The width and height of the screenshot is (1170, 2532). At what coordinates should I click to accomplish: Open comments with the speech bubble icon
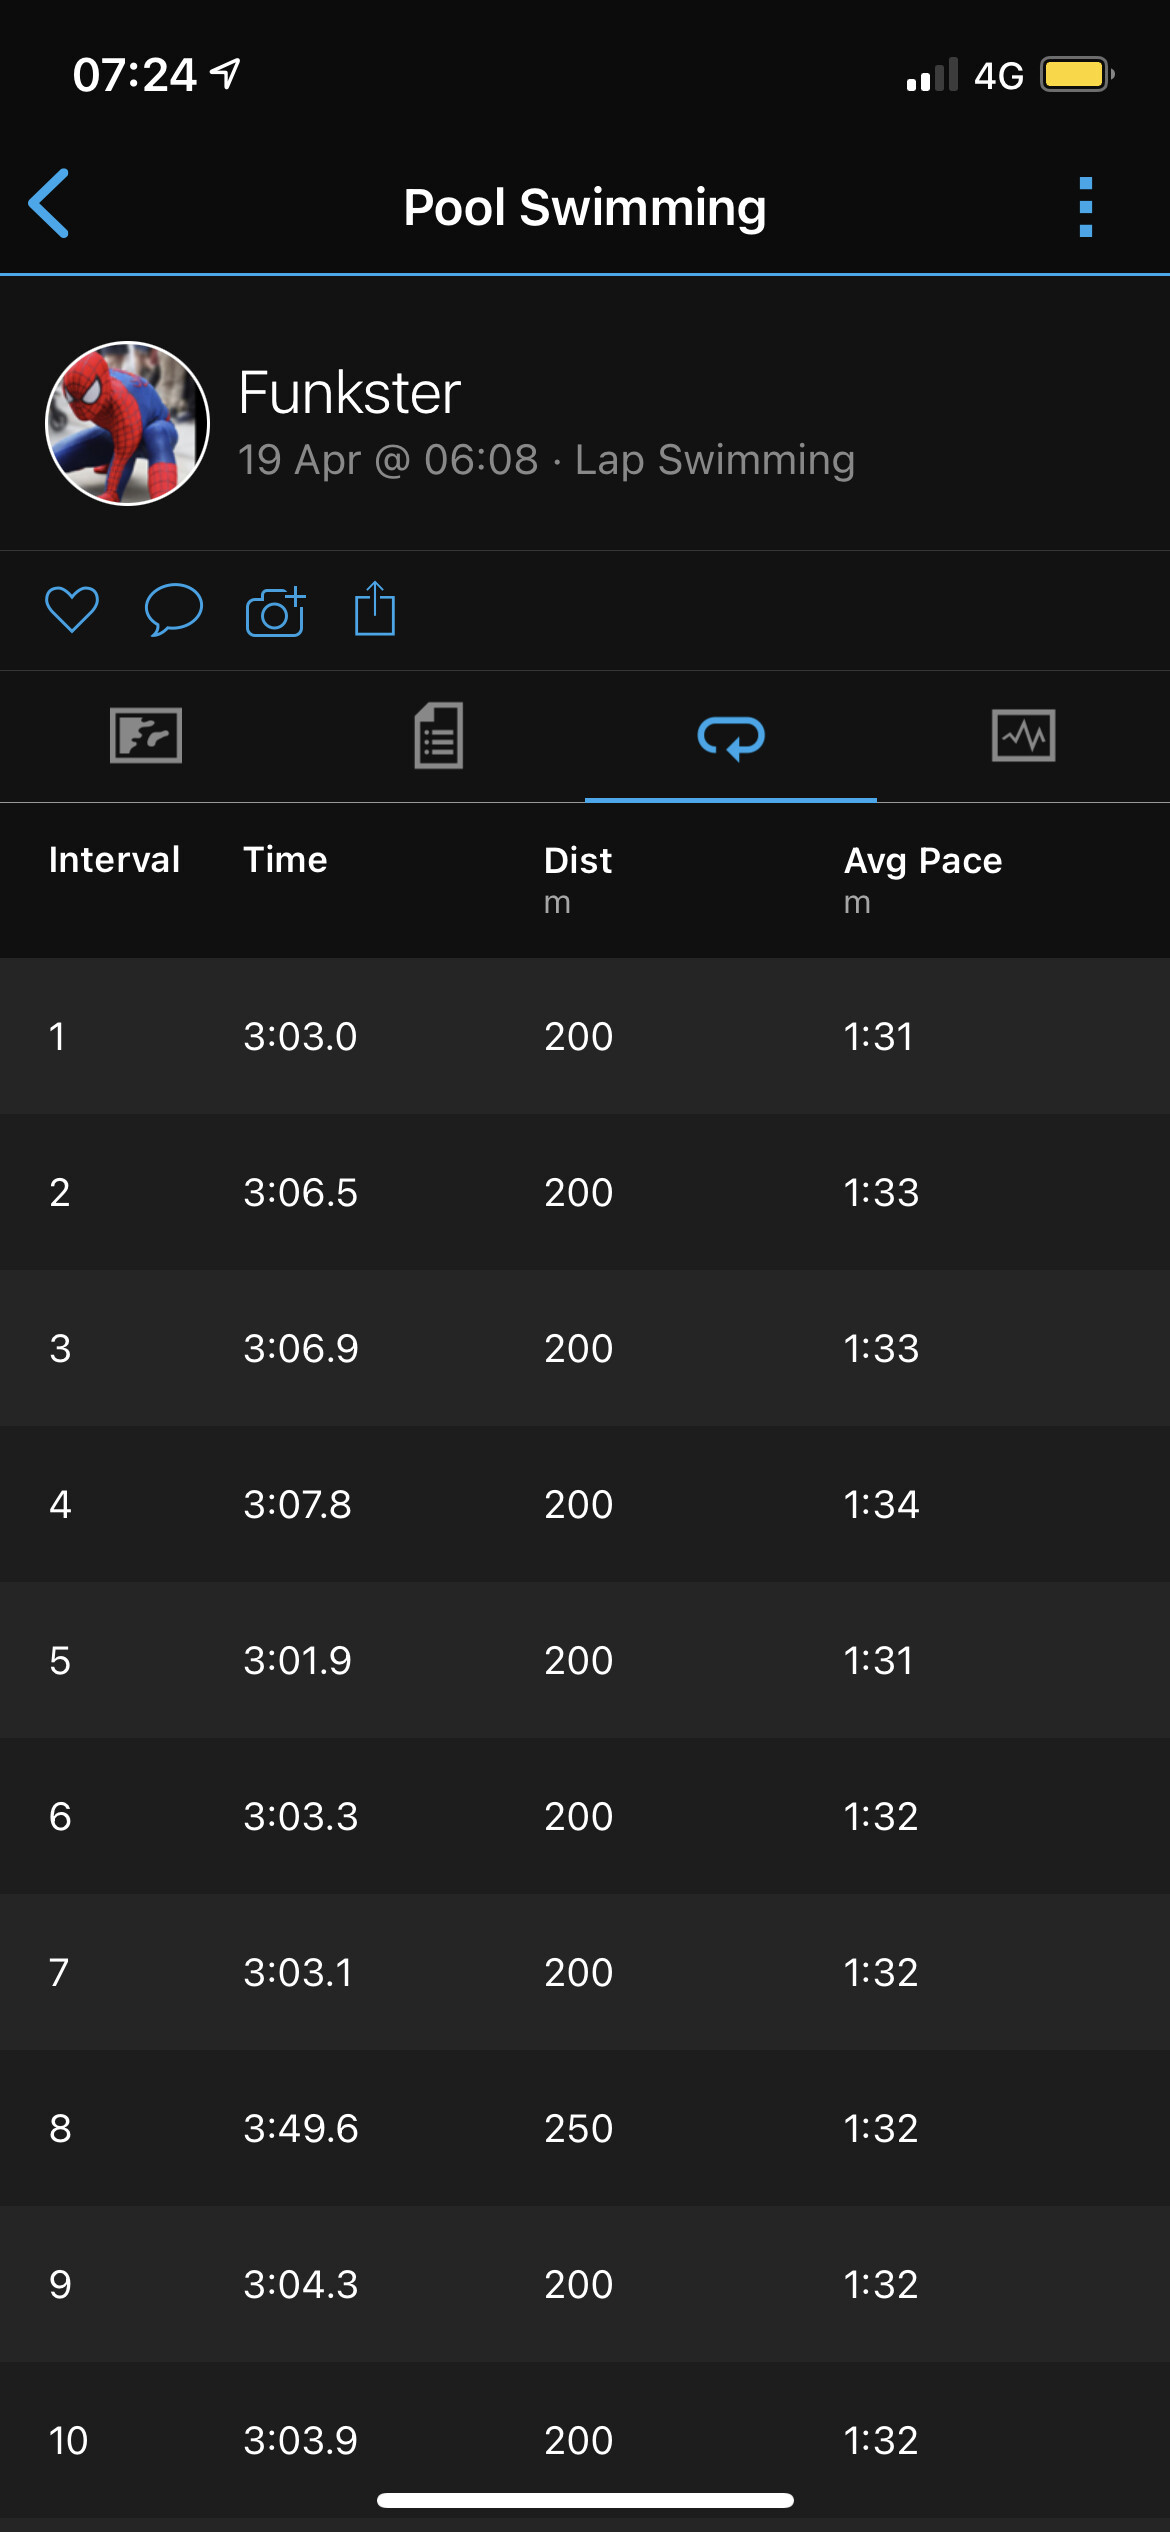[173, 609]
